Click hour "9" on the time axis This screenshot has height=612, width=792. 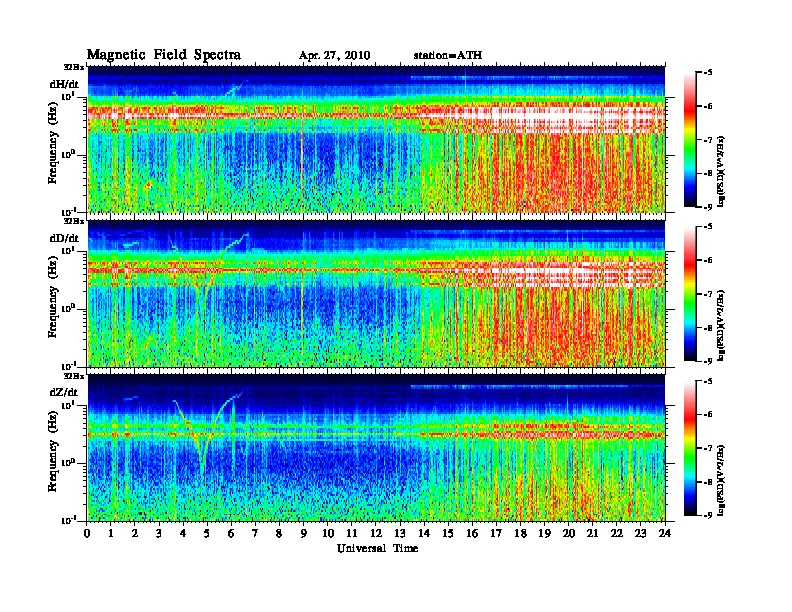[304, 533]
